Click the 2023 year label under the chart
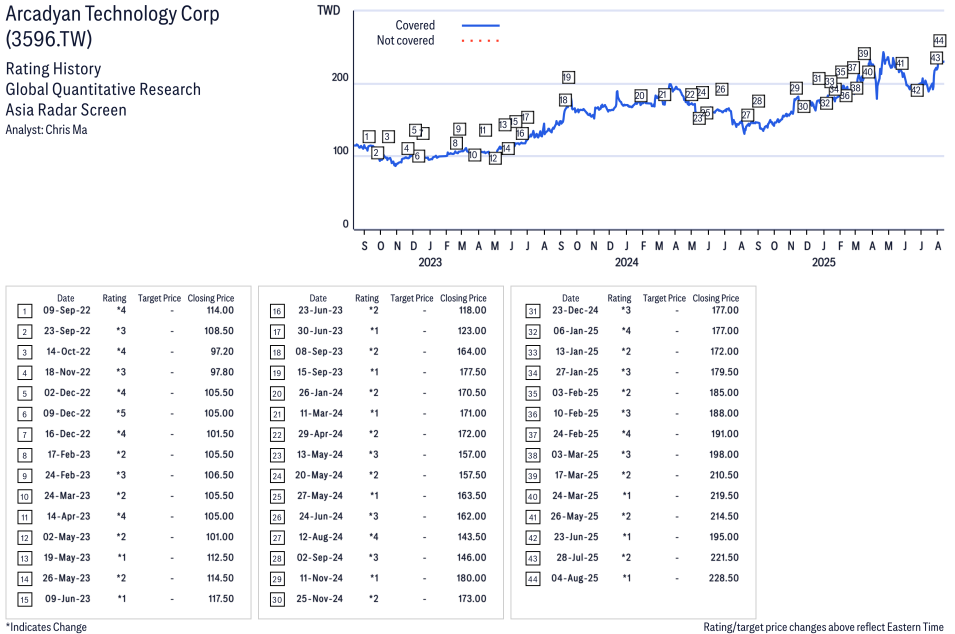This screenshot has height=634, width=955. (430, 262)
